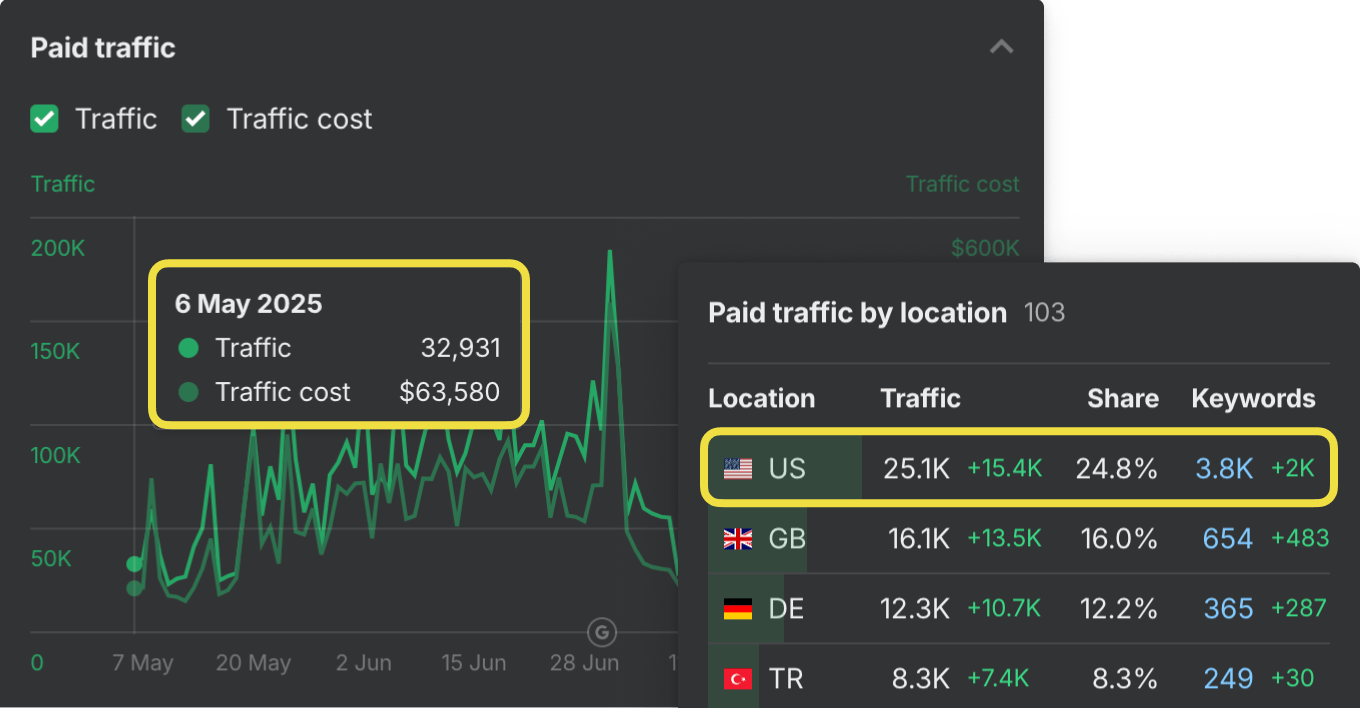Click the Paid traffic by location heading

pos(857,313)
